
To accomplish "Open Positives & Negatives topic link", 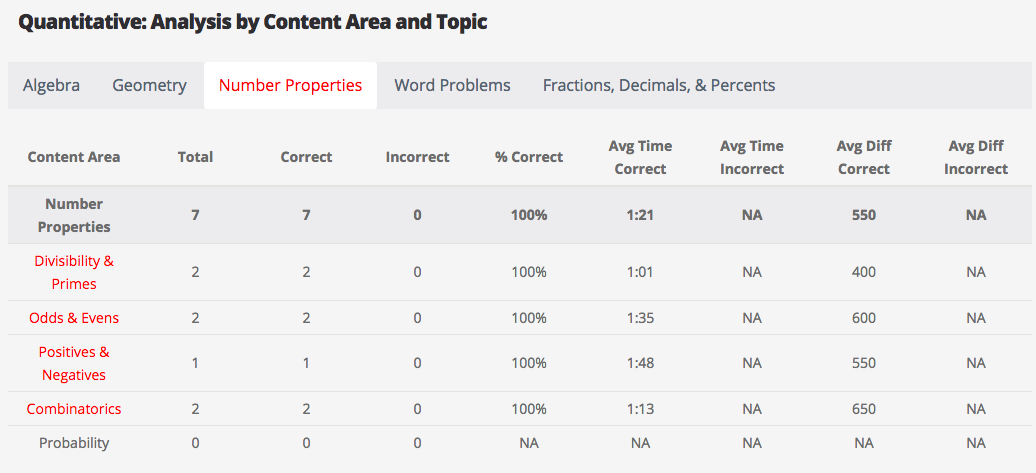I will [x=74, y=363].
